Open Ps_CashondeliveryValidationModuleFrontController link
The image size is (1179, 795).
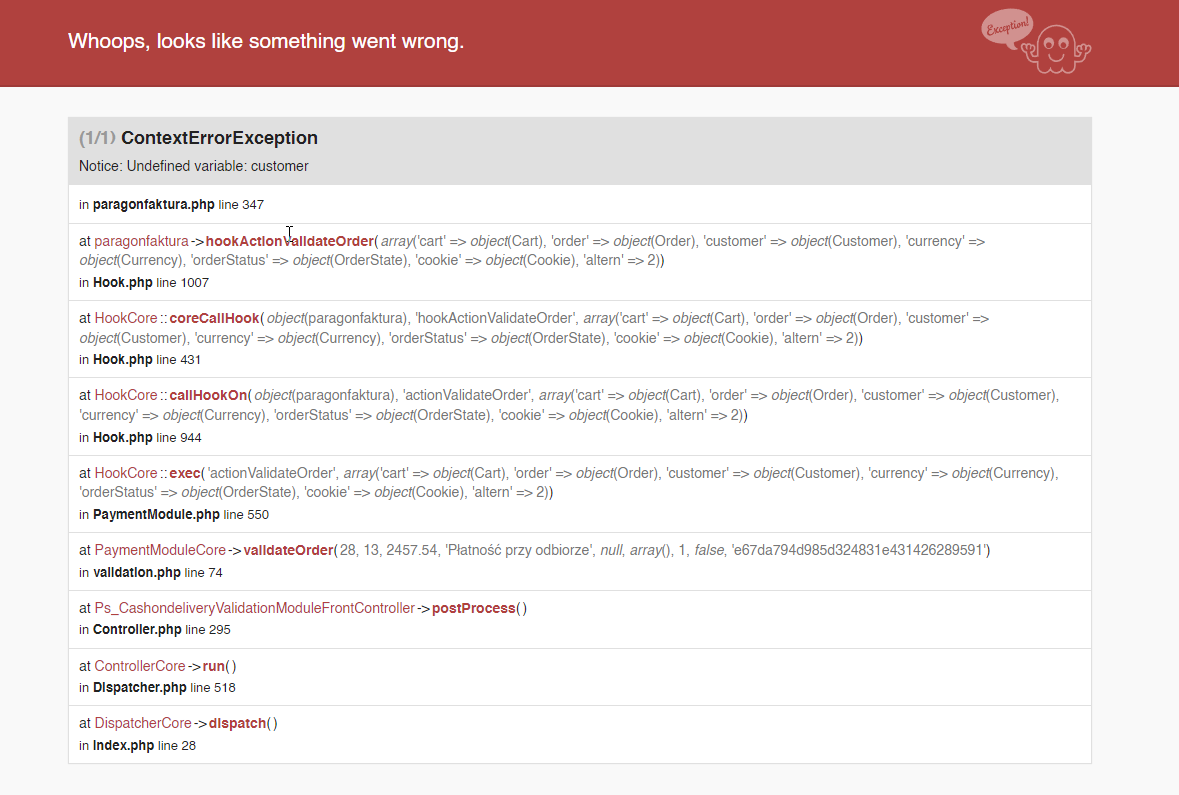254,608
